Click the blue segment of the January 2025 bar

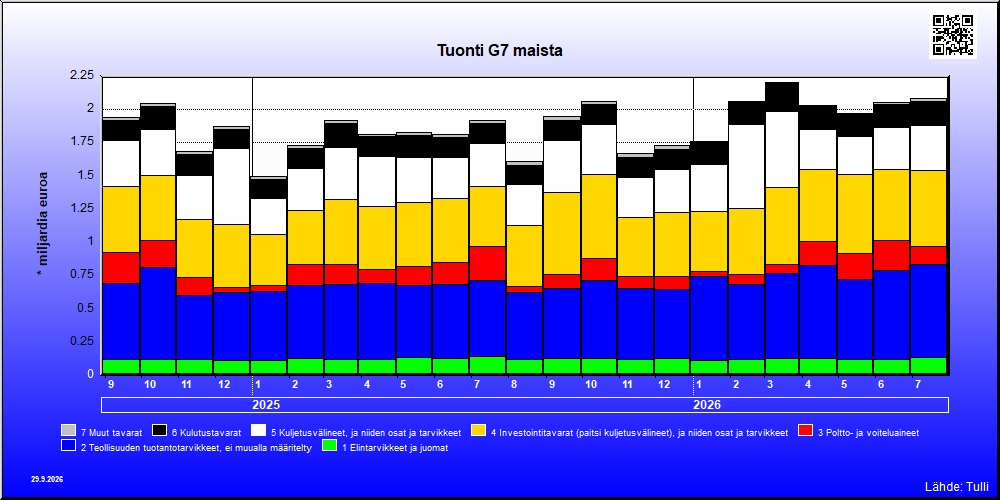(268, 326)
